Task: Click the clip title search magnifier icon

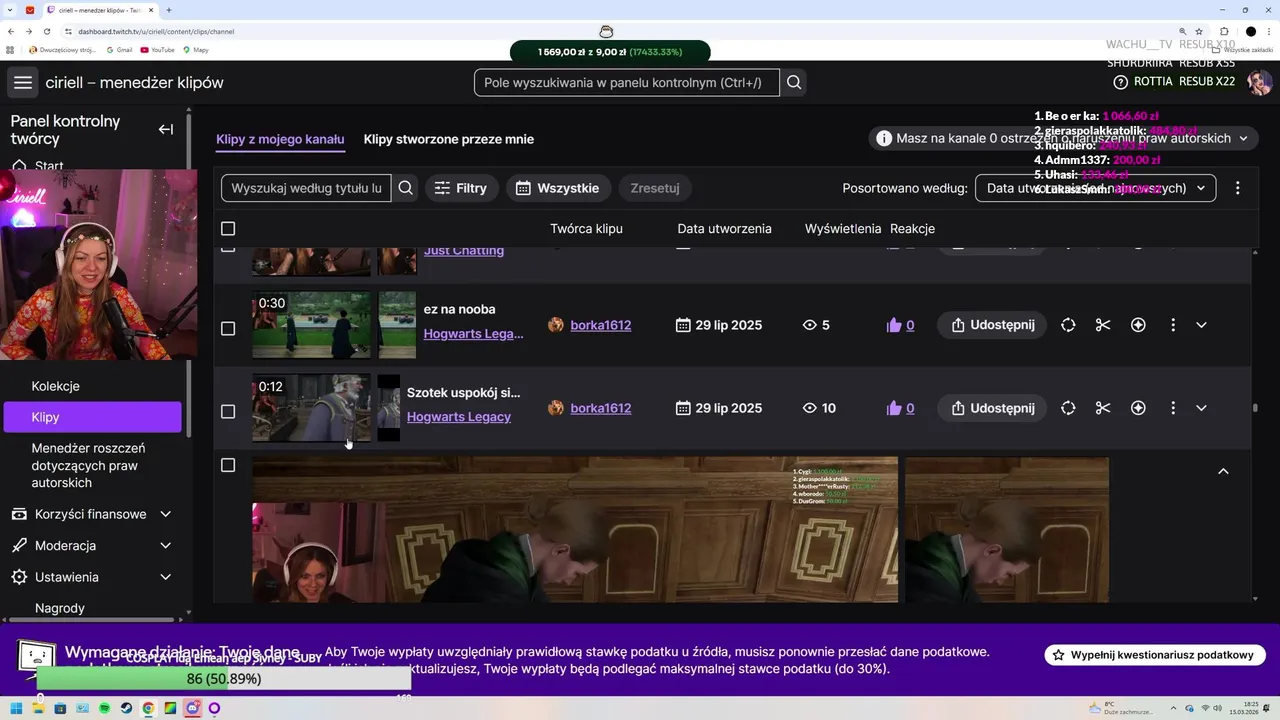Action: [405, 188]
